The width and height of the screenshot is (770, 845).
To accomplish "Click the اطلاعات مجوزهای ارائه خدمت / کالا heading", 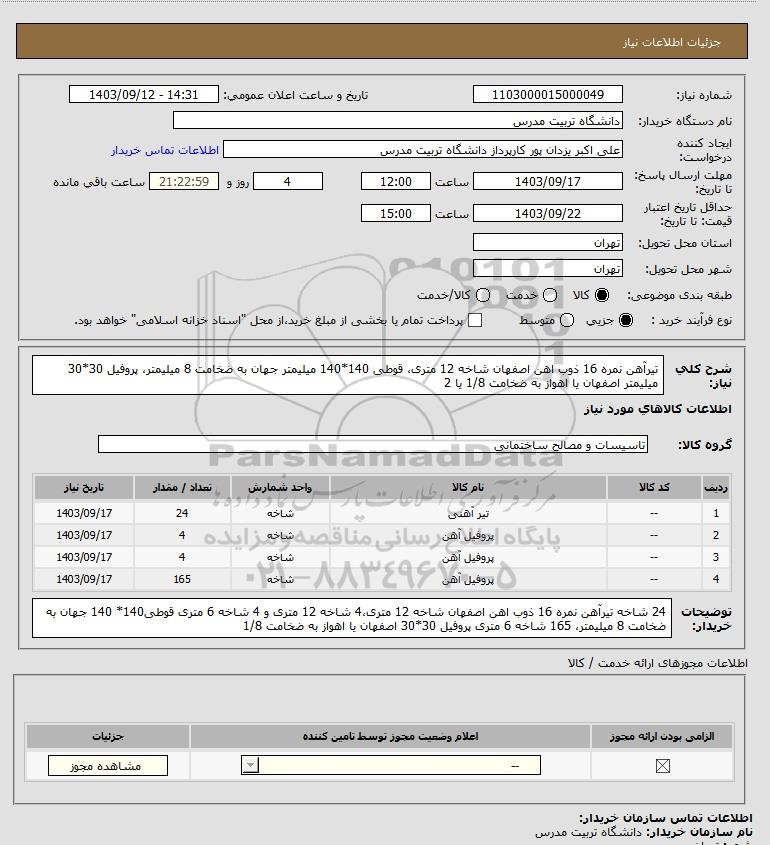I will pos(657,663).
